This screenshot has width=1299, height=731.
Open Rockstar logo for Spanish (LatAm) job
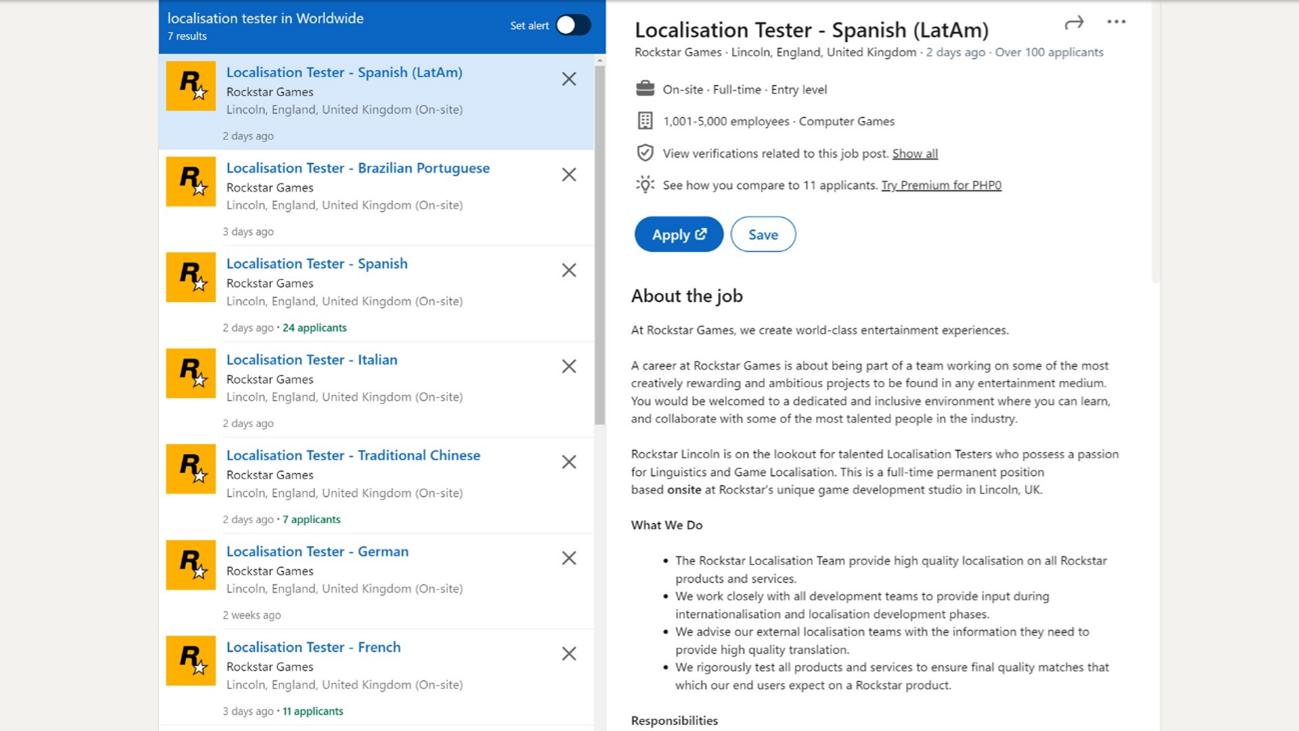191,86
